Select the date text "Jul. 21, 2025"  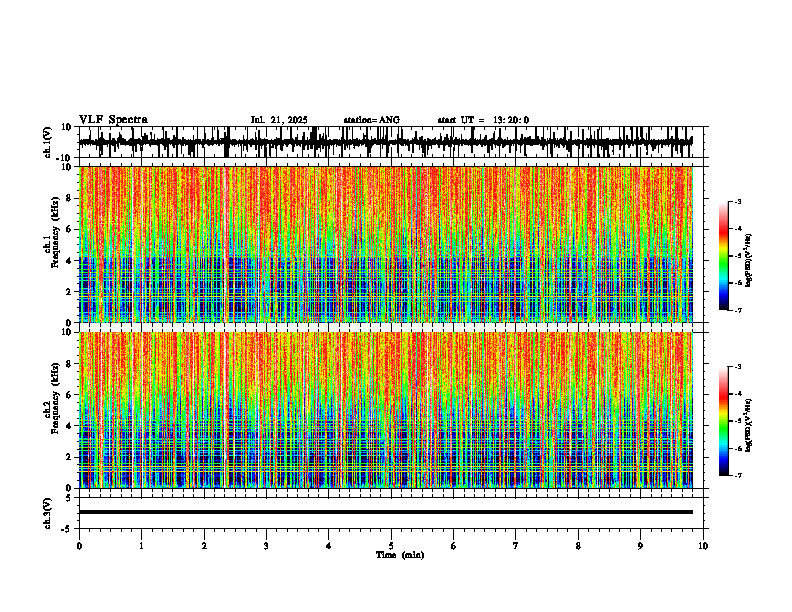[279, 120]
